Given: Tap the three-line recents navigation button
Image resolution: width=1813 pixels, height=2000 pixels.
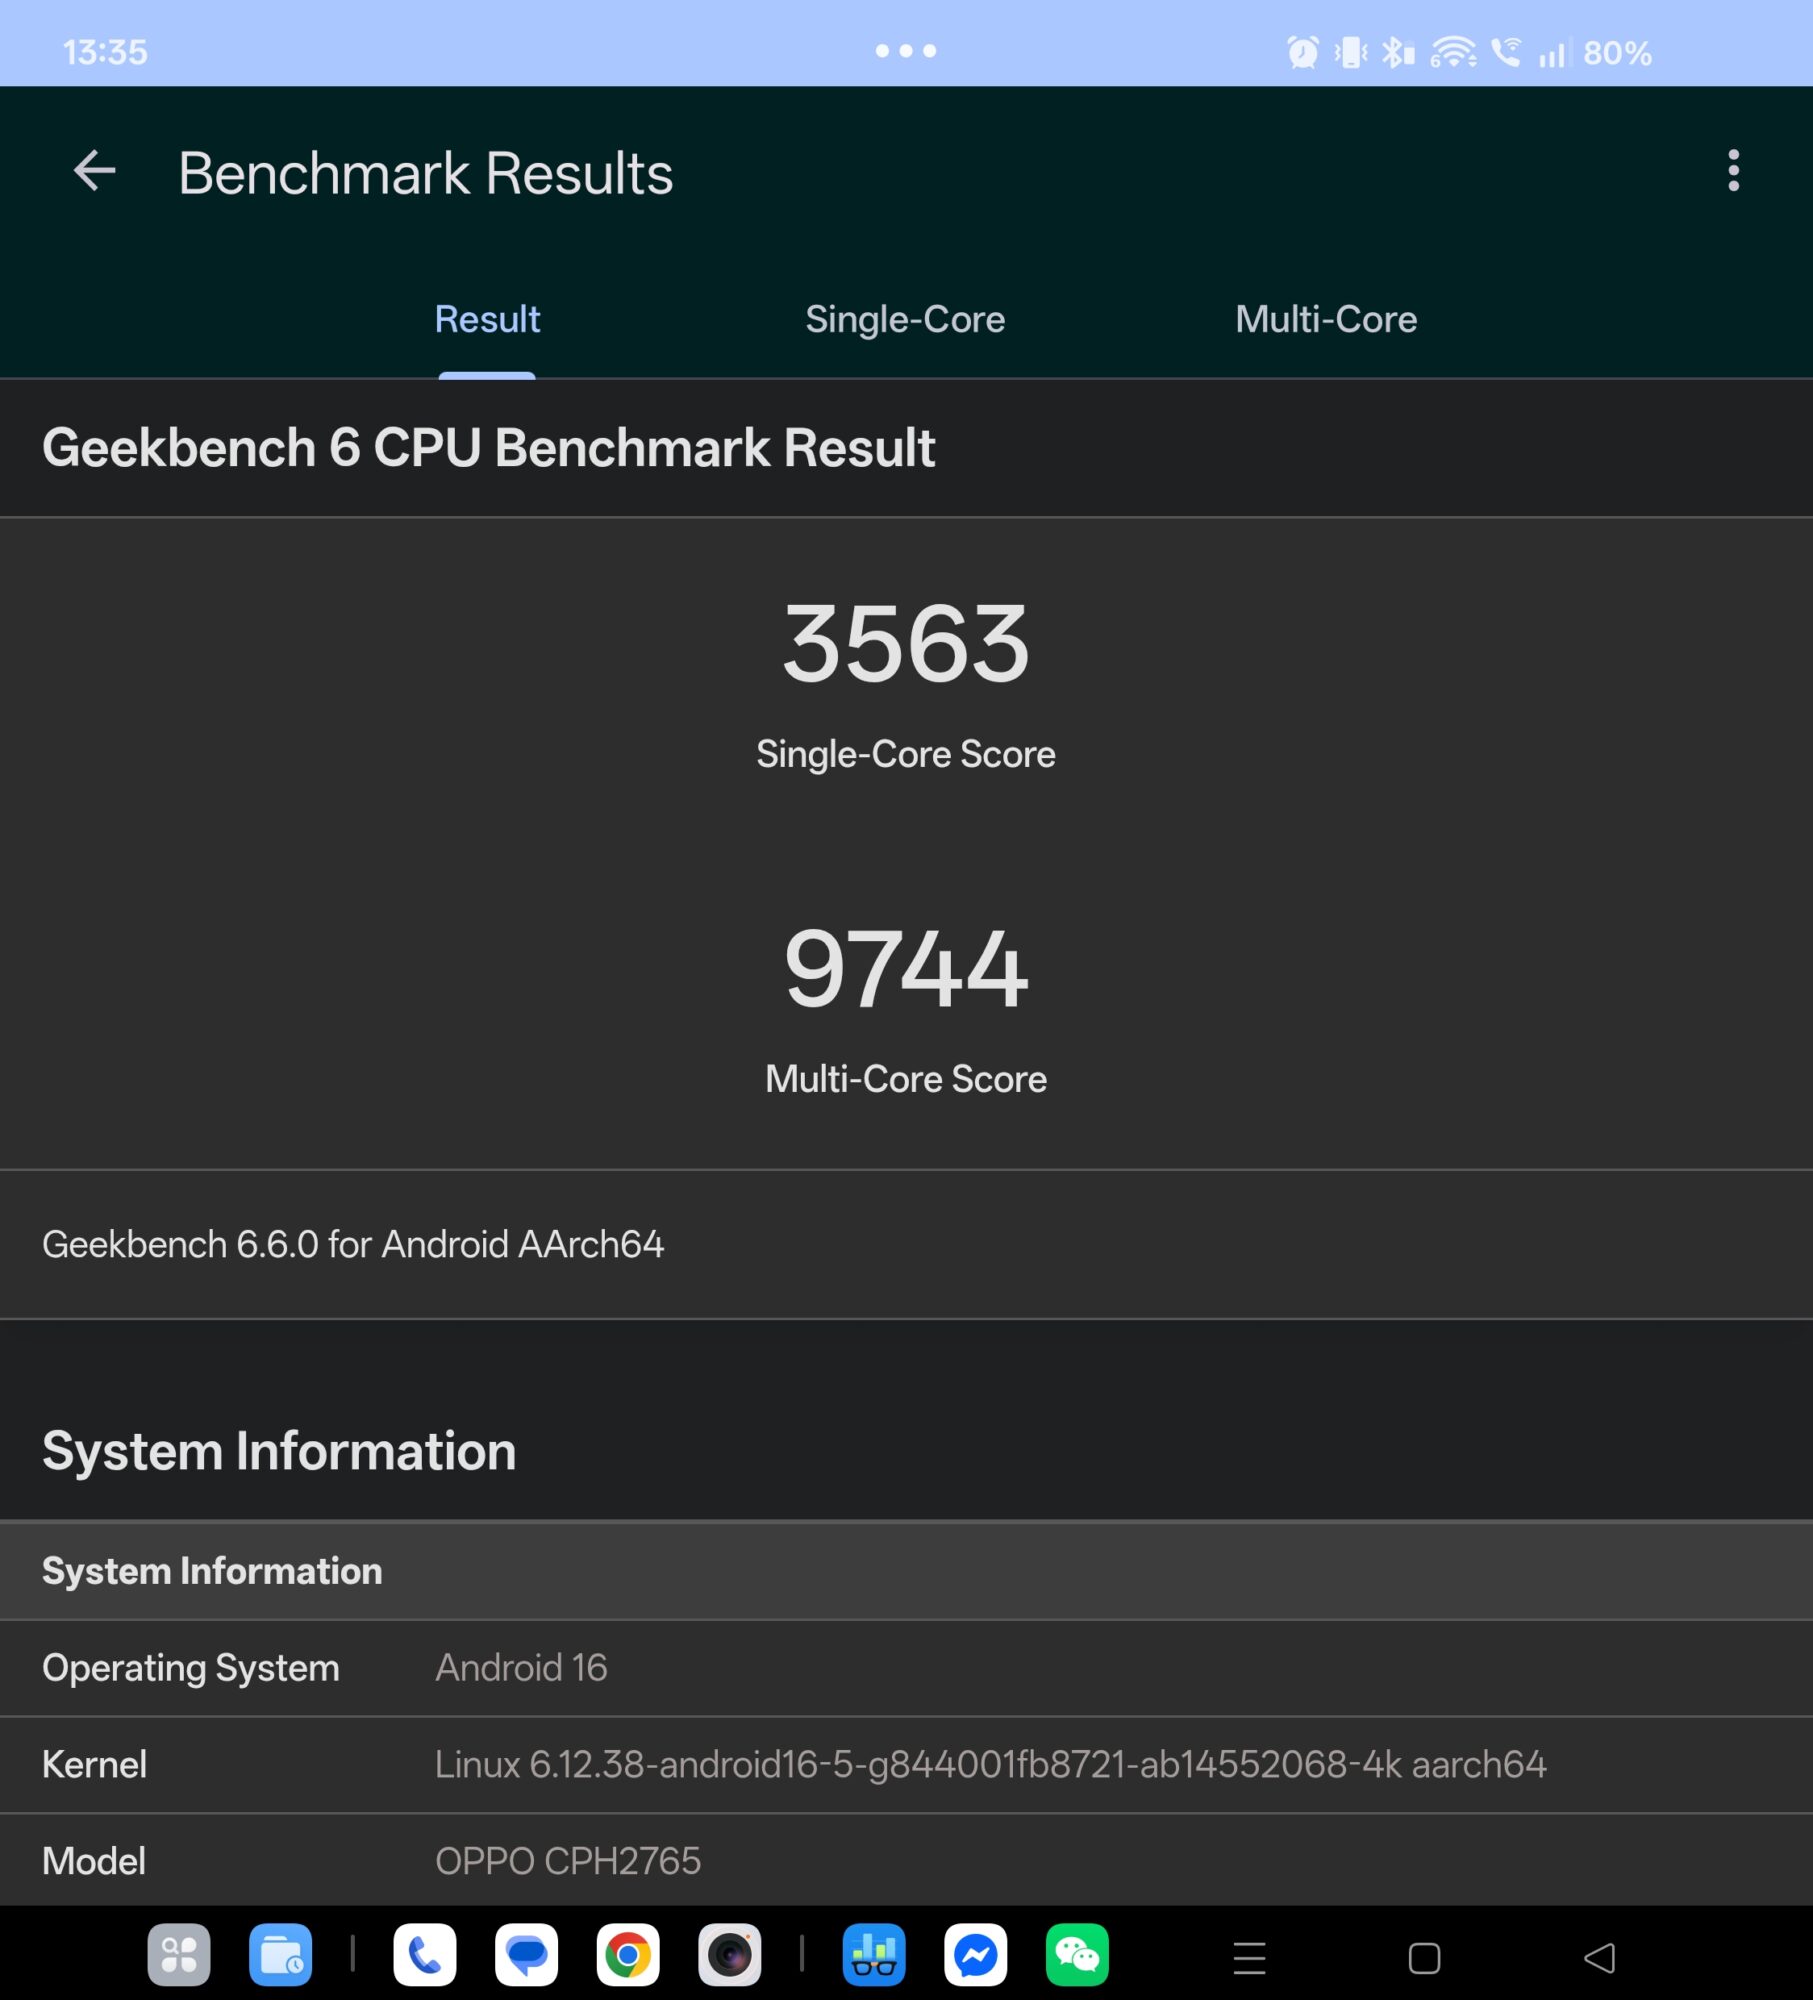Looking at the screenshot, I should (x=1250, y=1957).
